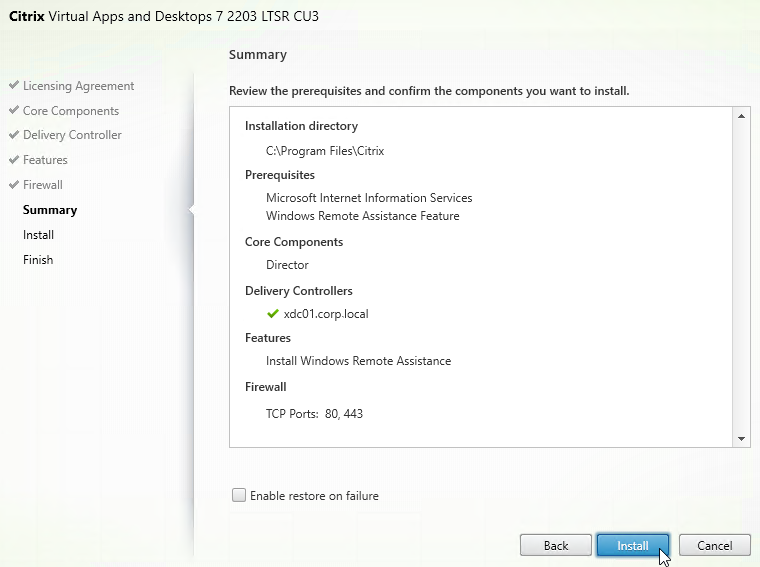Screen dimensions: 760x567
Task: Click the checkmark icon beside Core Components
Action: pyautogui.click(x=14, y=110)
